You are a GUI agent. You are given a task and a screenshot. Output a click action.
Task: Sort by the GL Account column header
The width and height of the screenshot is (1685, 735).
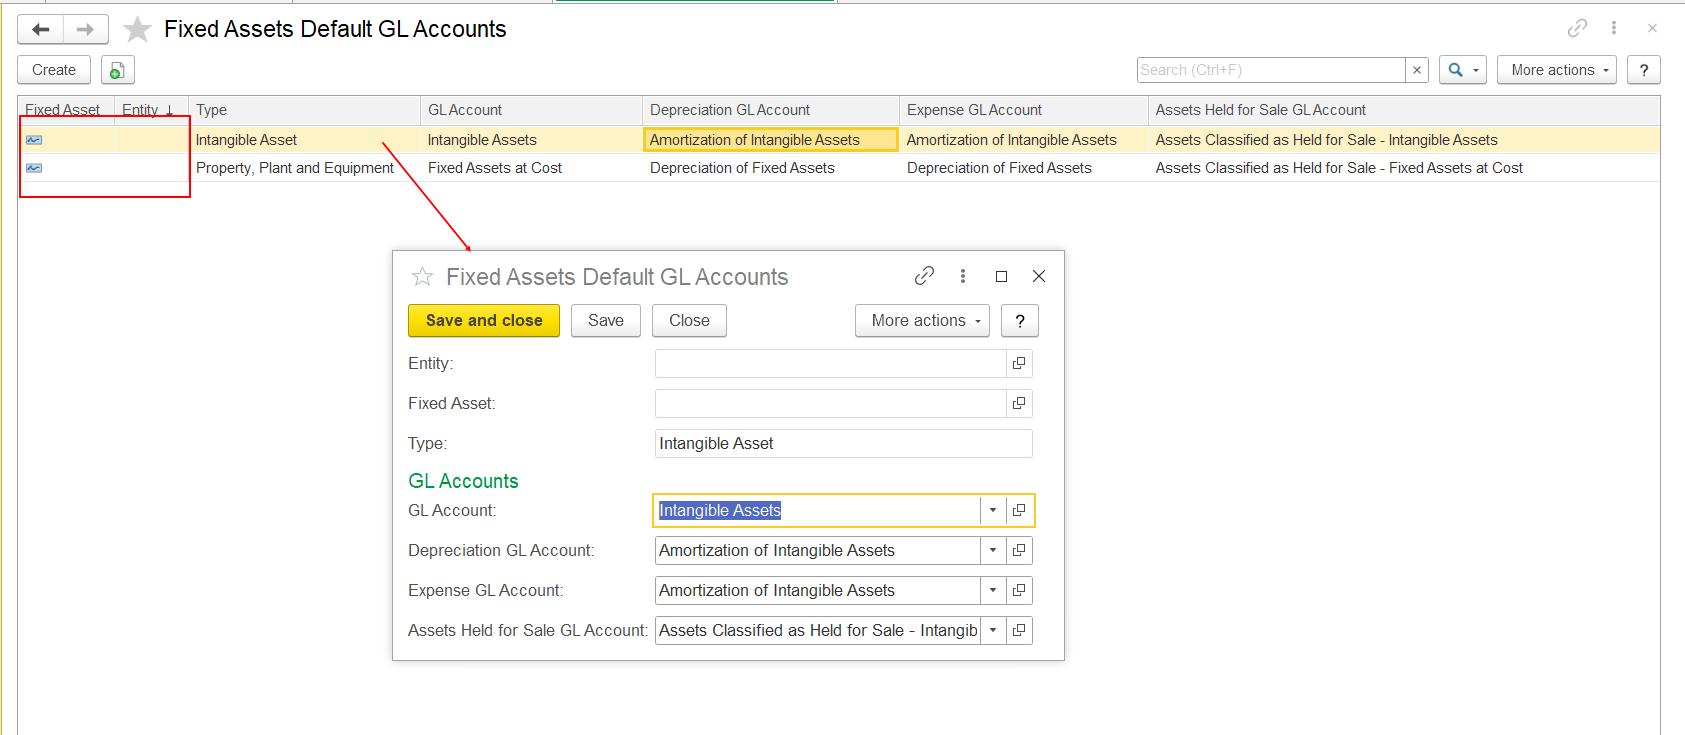531,110
